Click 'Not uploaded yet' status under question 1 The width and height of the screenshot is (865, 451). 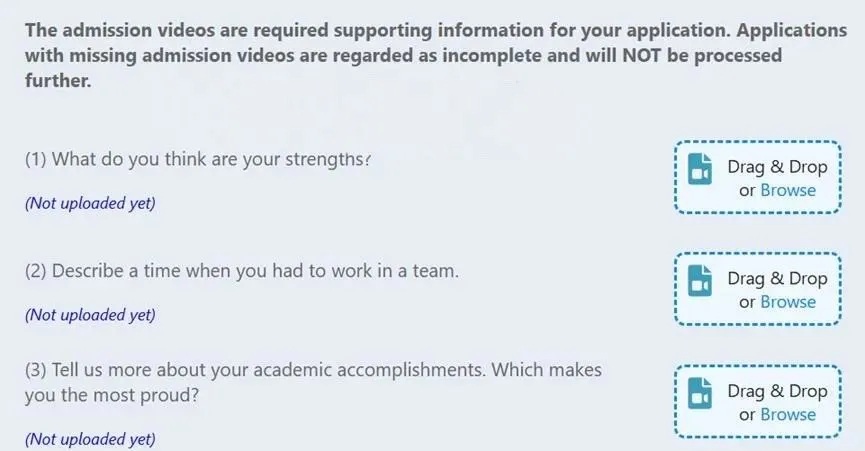pos(90,203)
